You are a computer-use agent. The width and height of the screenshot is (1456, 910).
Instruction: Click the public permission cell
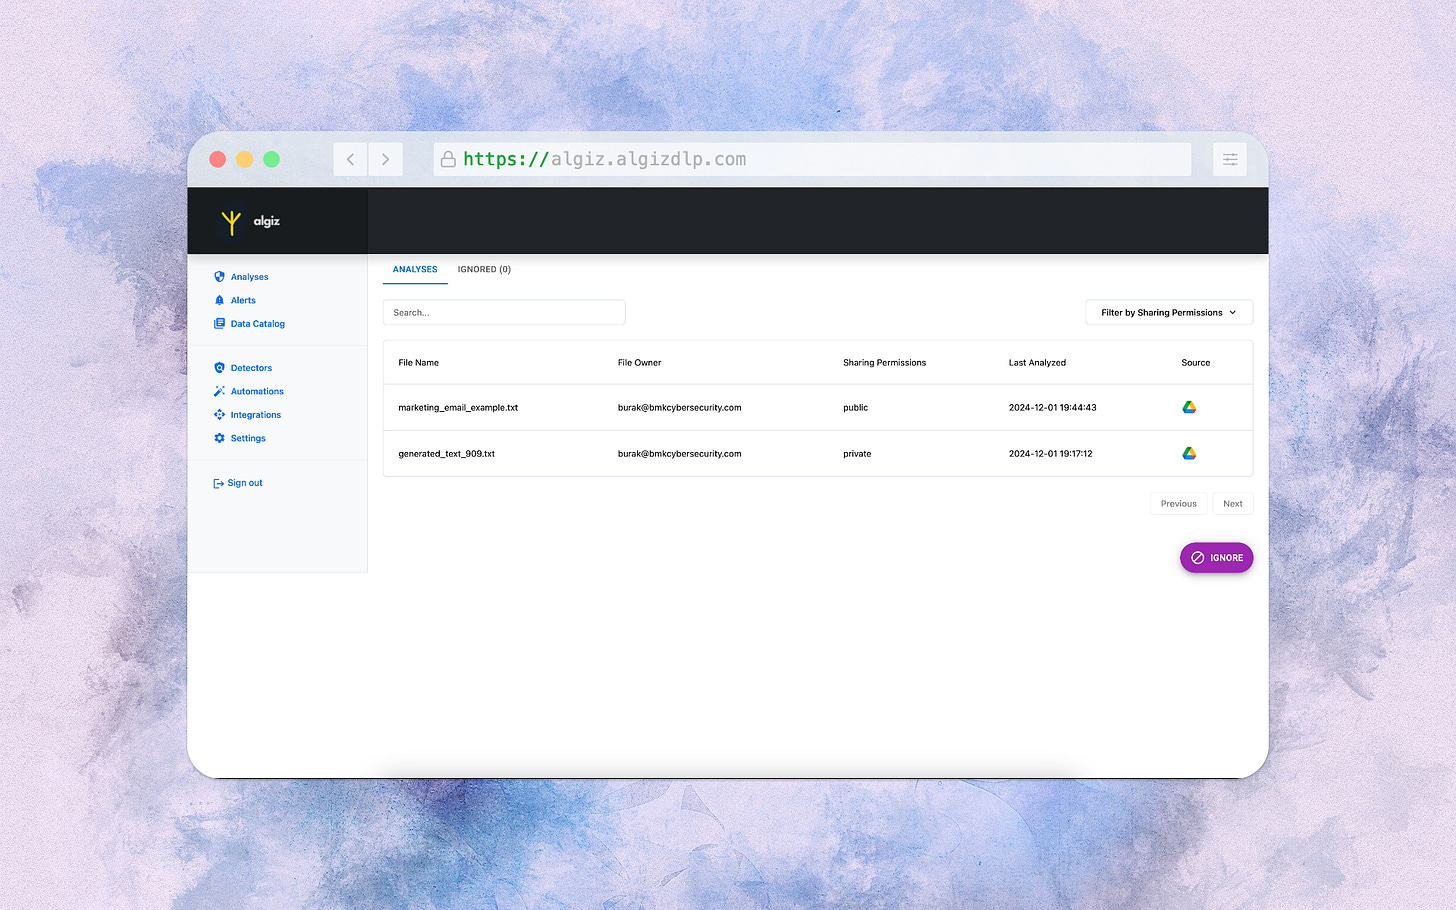(856, 408)
